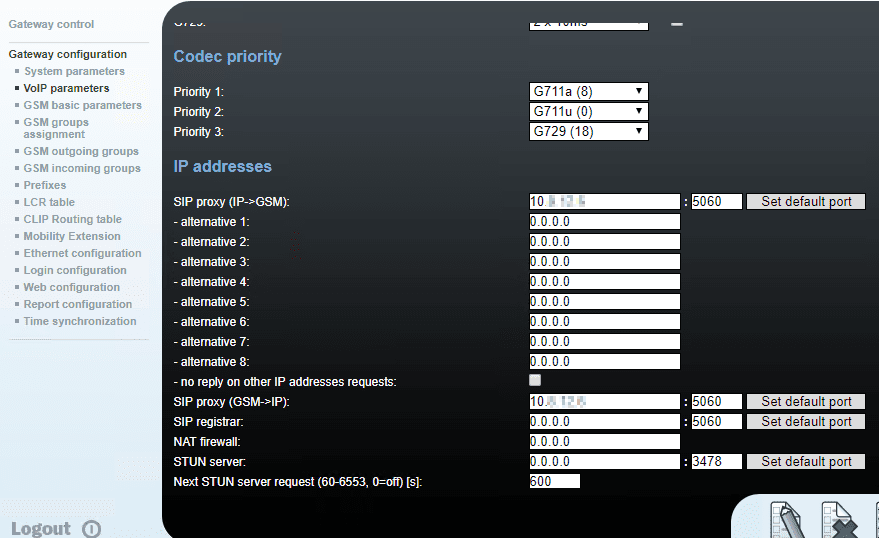The image size is (879, 538).
Task: Click the Logout link
Action: [41, 528]
